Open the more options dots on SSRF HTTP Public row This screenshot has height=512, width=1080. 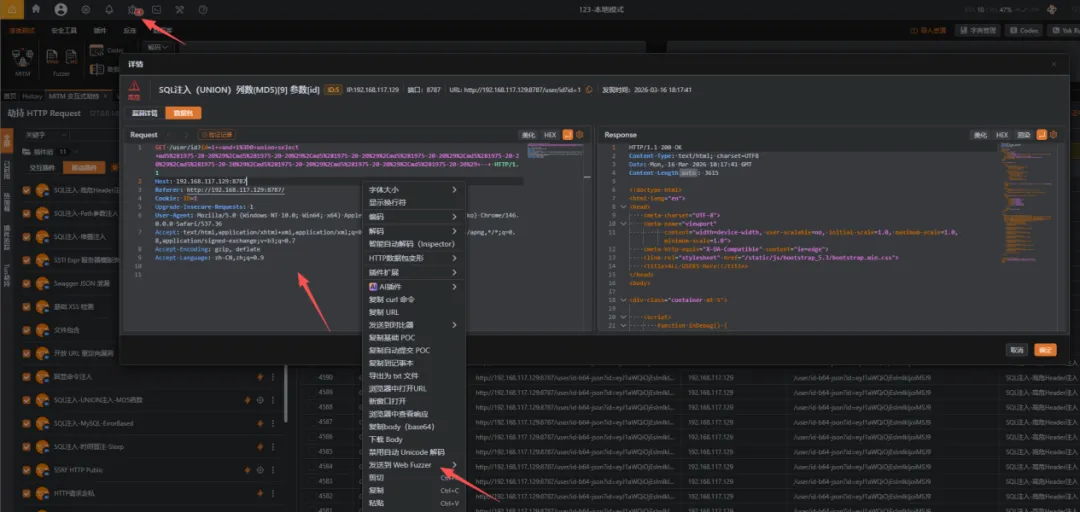point(273,470)
